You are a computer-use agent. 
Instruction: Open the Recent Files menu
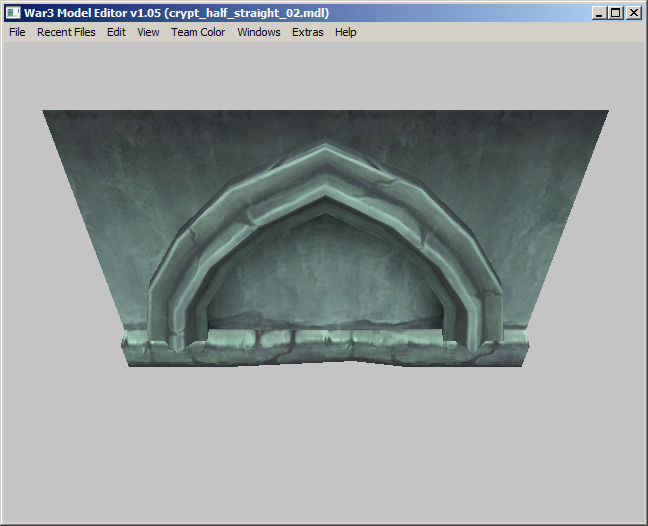(x=66, y=32)
